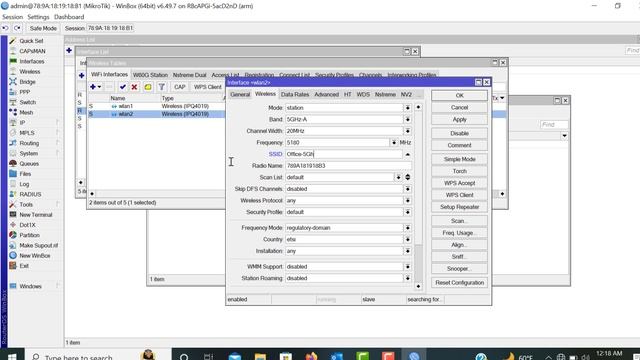The height and width of the screenshot is (360, 640).
Task: Open RADIUS menu
Action: pyautogui.click(x=30, y=194)
